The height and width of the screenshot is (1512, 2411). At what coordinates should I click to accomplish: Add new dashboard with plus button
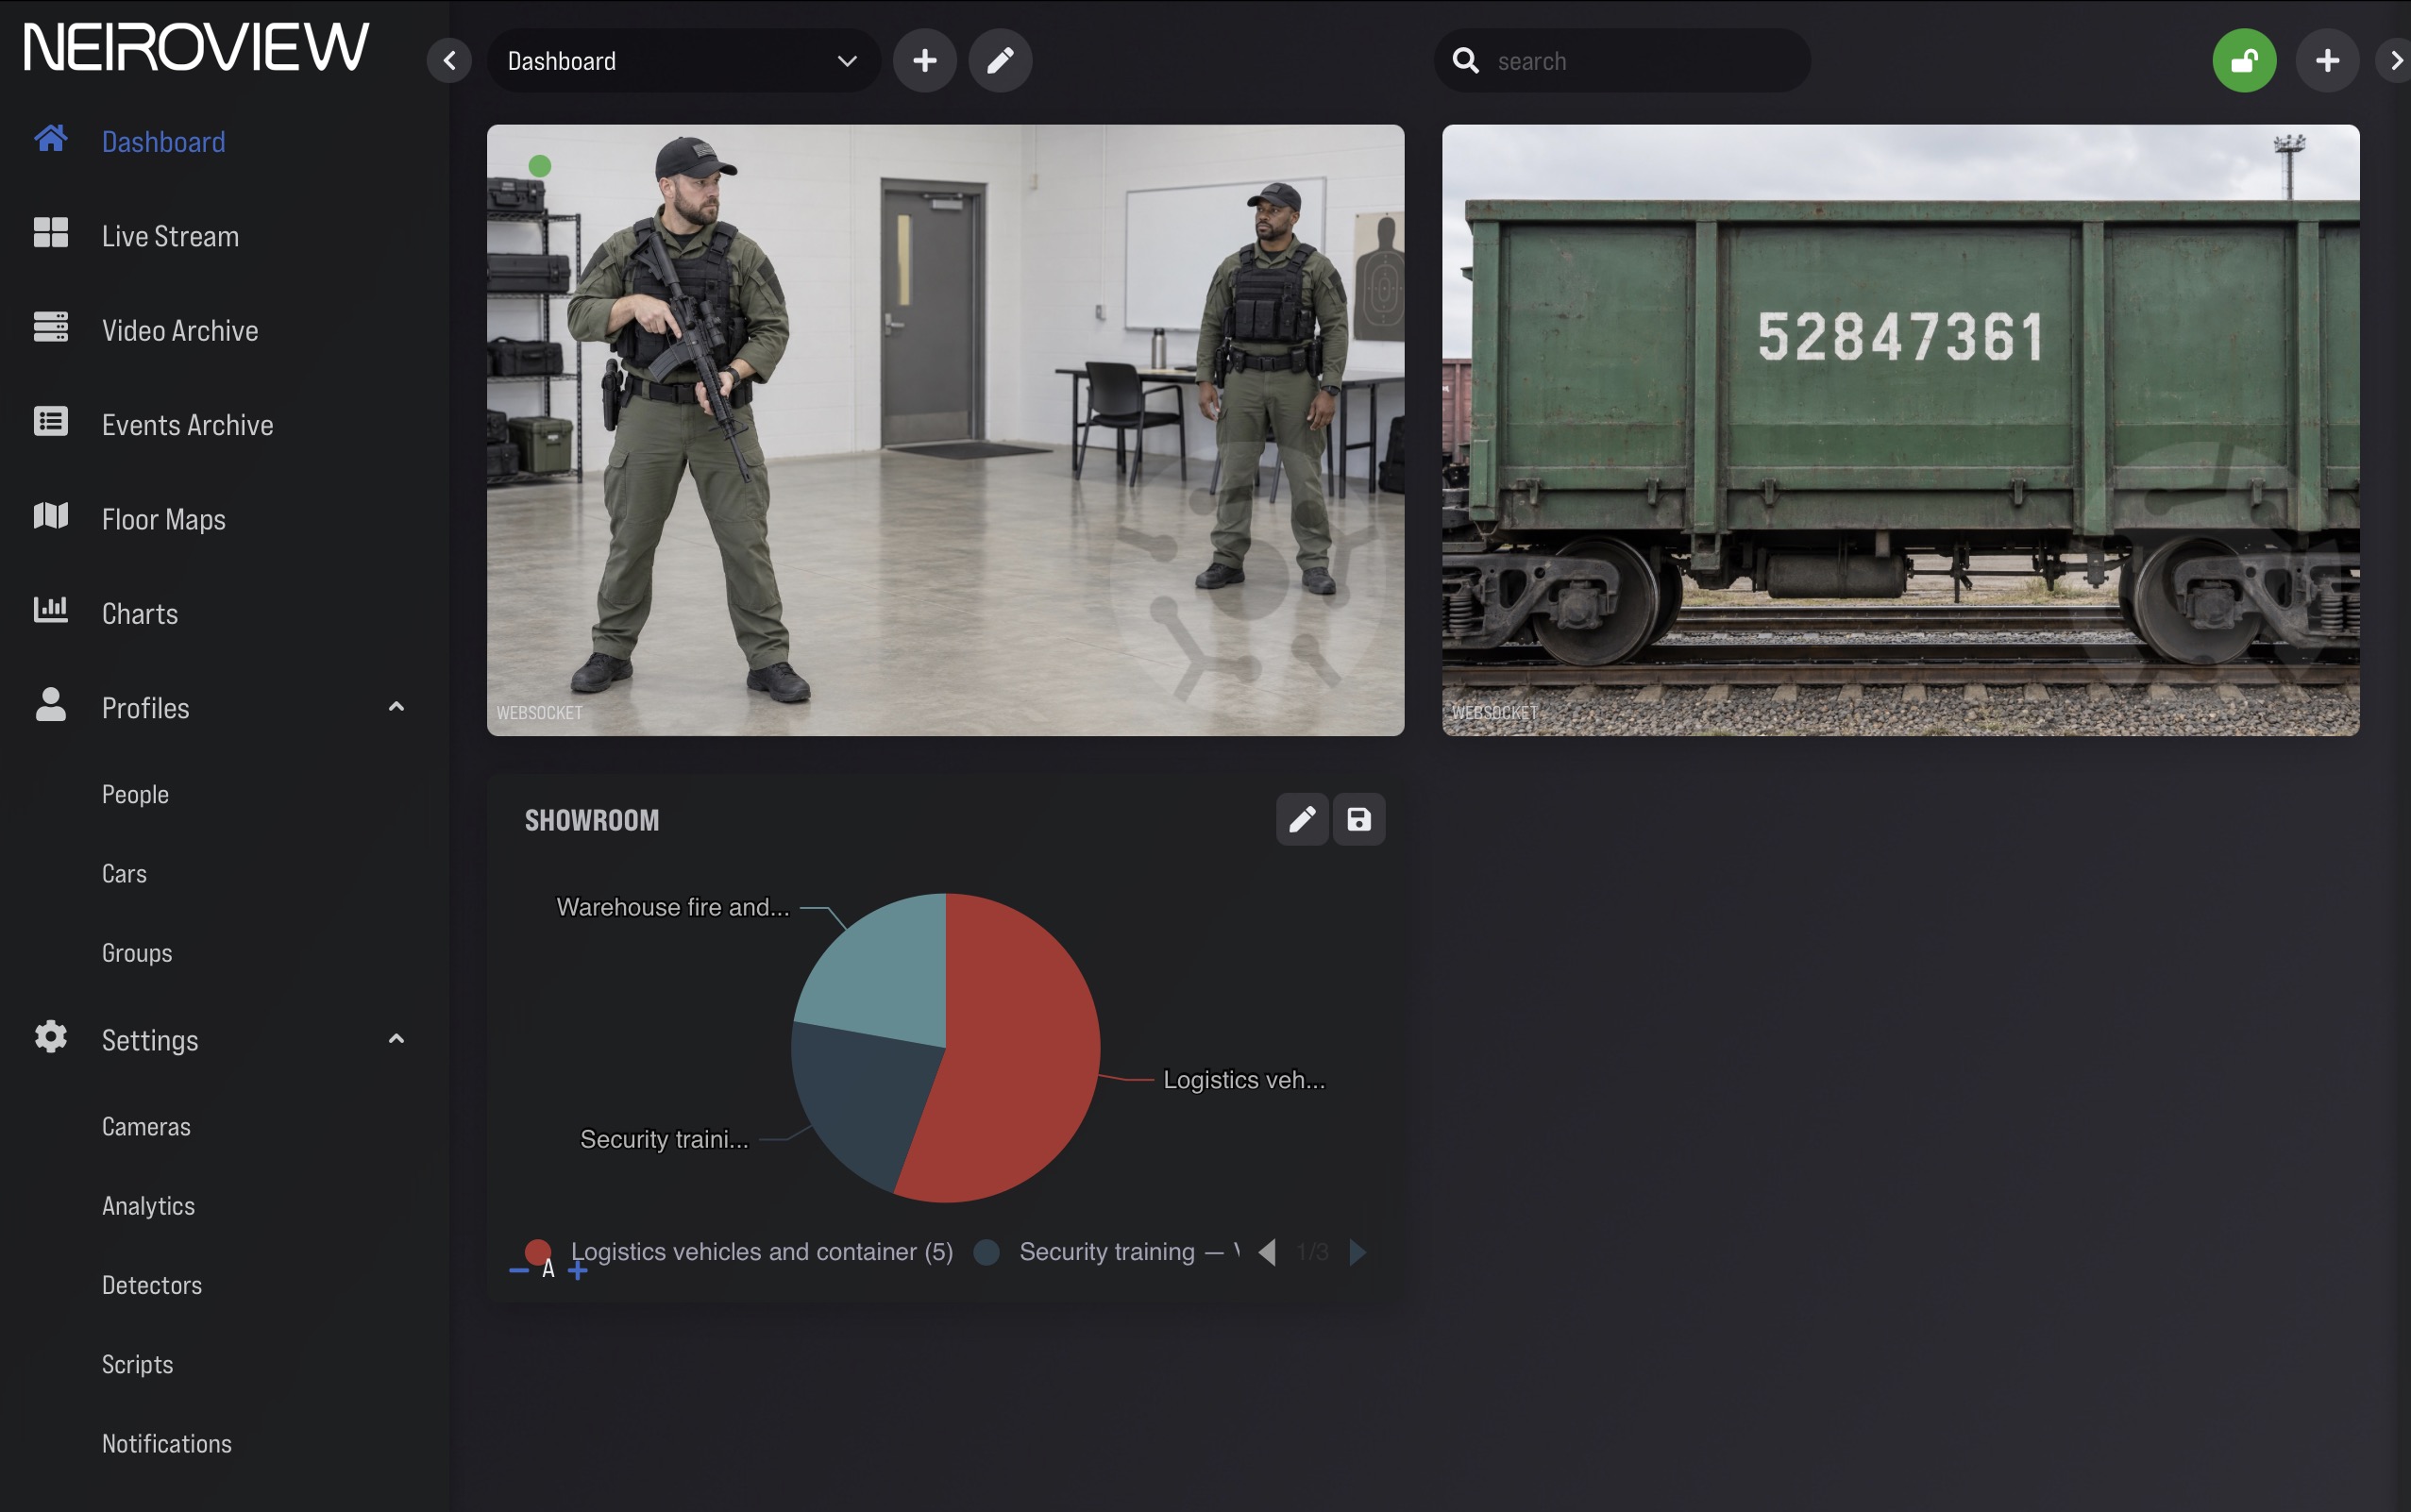(925, 61)
